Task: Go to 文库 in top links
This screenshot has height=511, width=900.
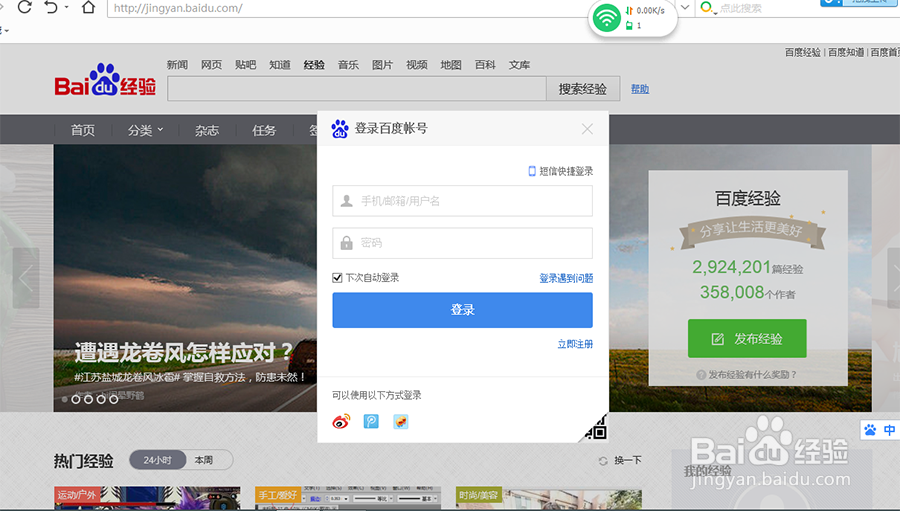Action: tap(519, 65)
